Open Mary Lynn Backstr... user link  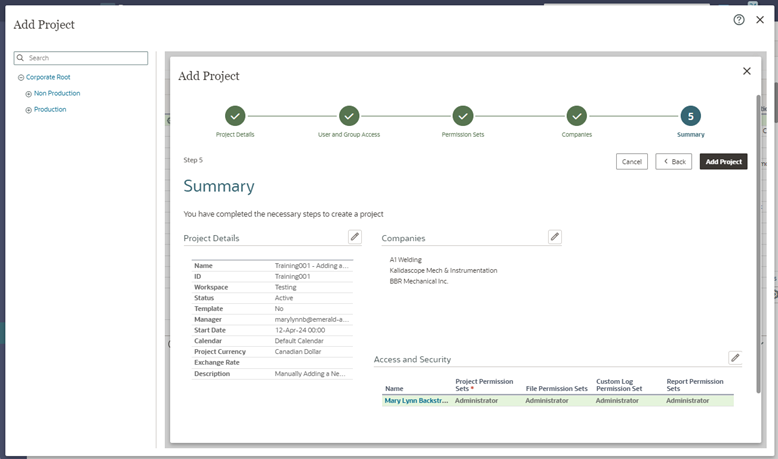point(416,400)
